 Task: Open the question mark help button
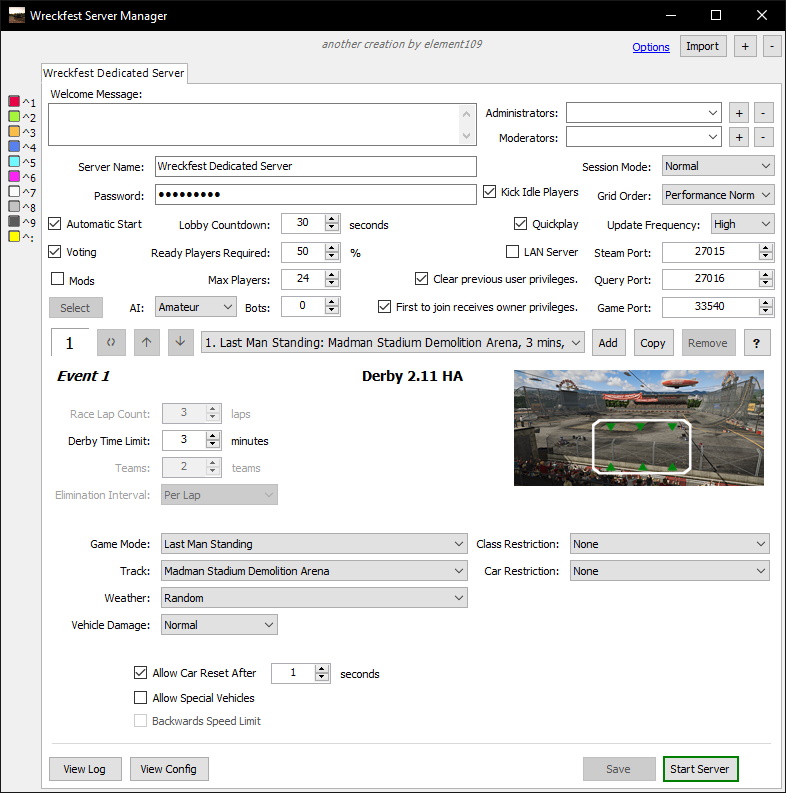[757, 343]
